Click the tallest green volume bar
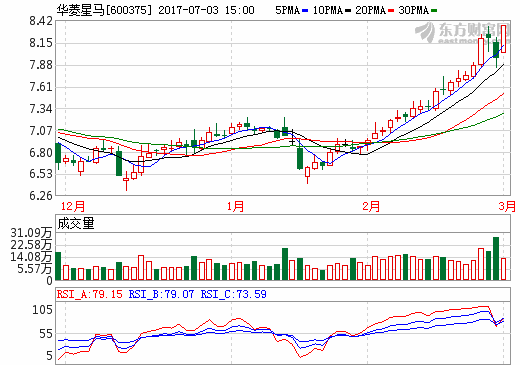The image size is (520, 365). pos(496,258)
